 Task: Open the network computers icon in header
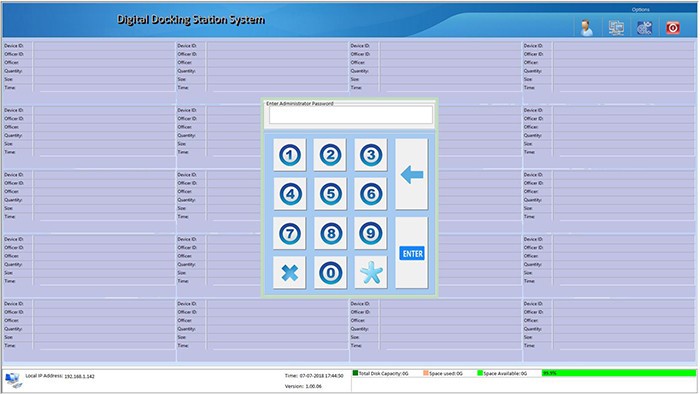click(616, 28)
